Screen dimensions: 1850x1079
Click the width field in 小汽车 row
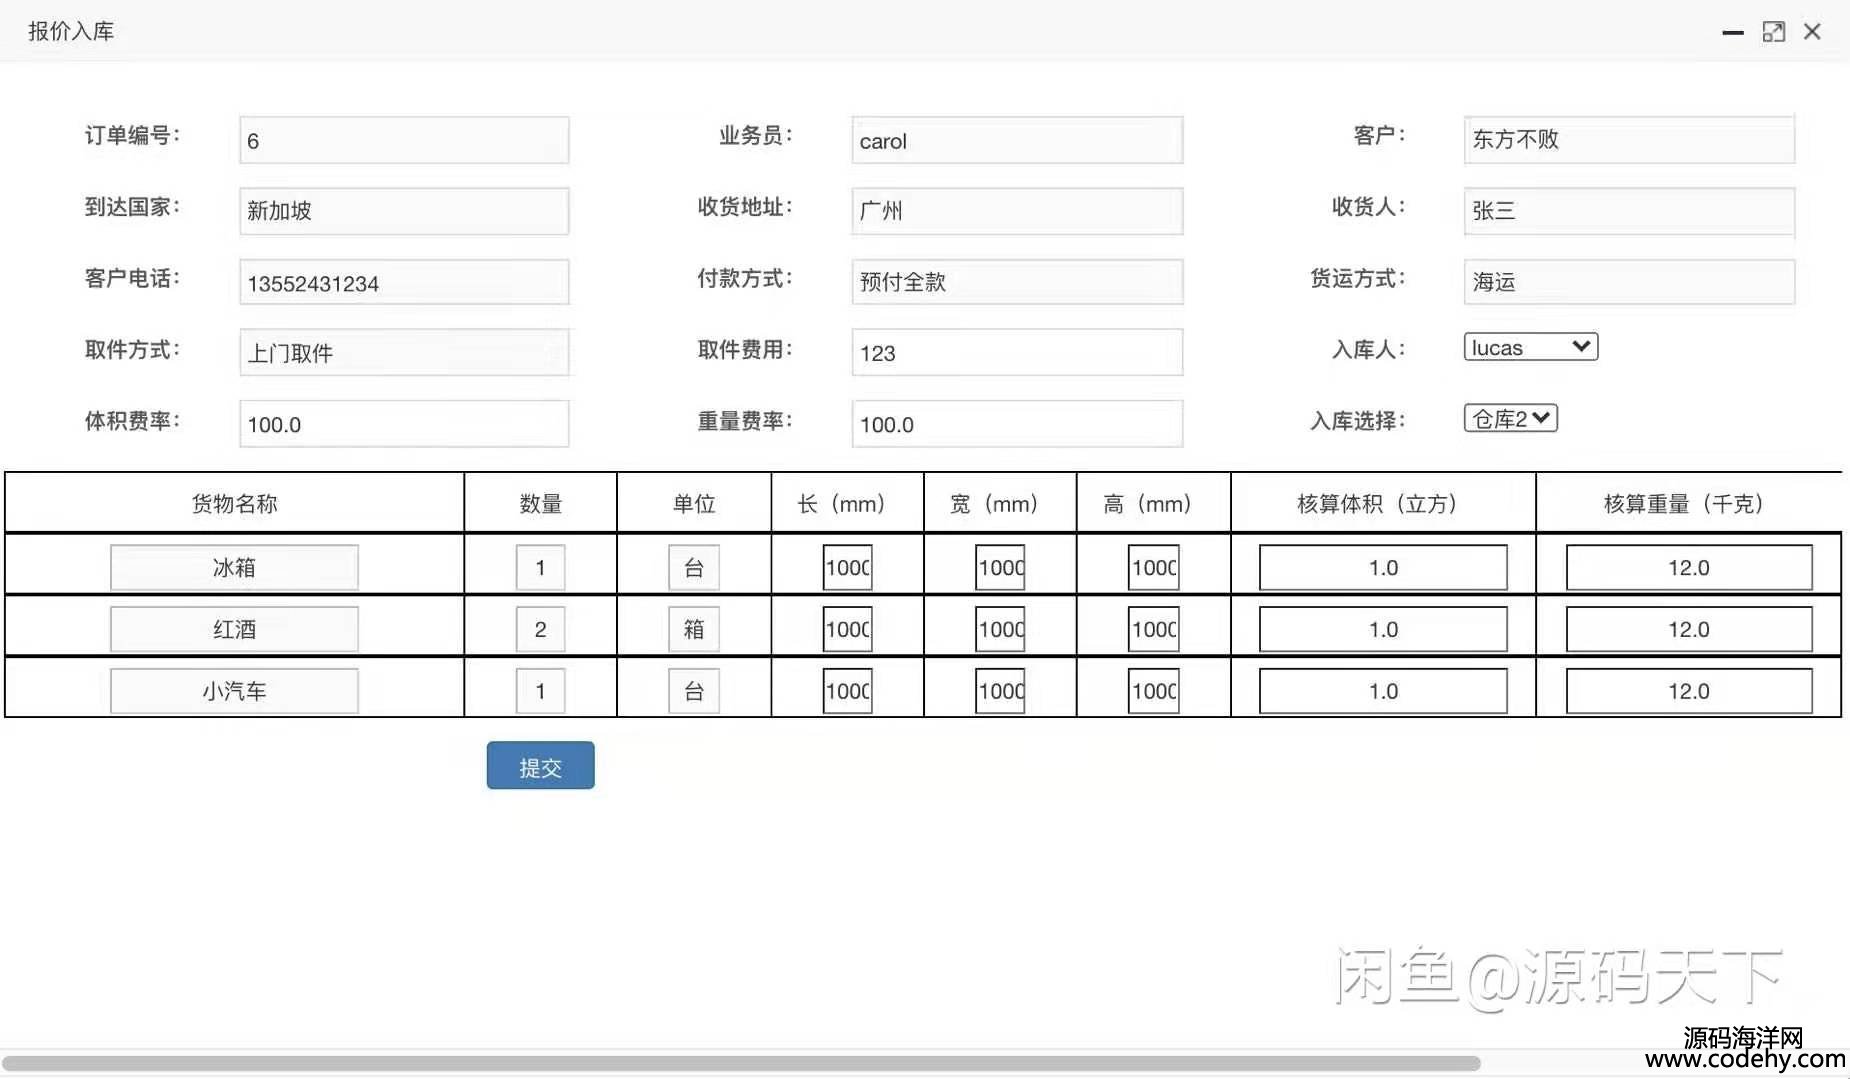tap(1000, 691)
